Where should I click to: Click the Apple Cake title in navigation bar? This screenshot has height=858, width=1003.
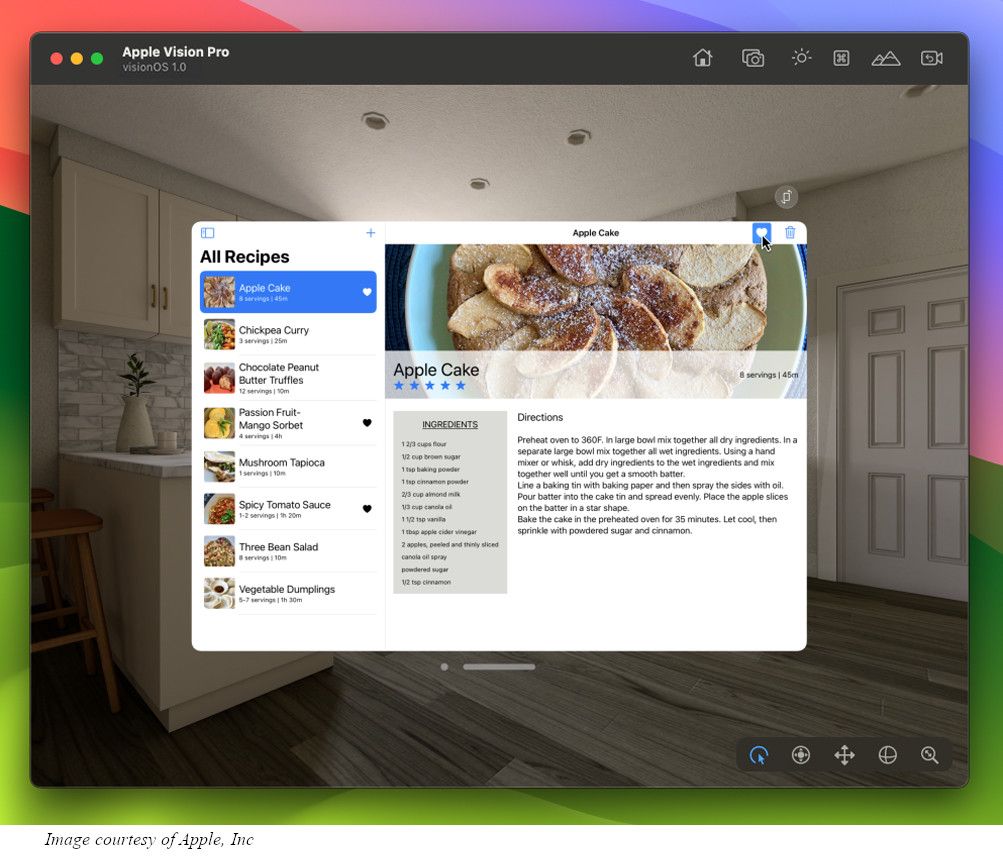point(596,233)
